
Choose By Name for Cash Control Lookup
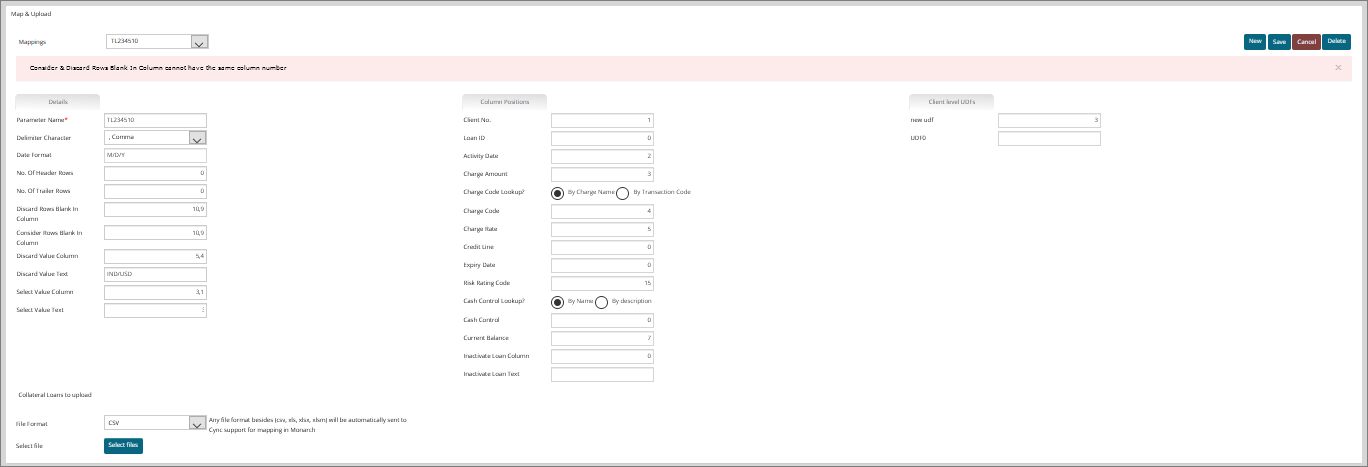(x=558, y=301)
